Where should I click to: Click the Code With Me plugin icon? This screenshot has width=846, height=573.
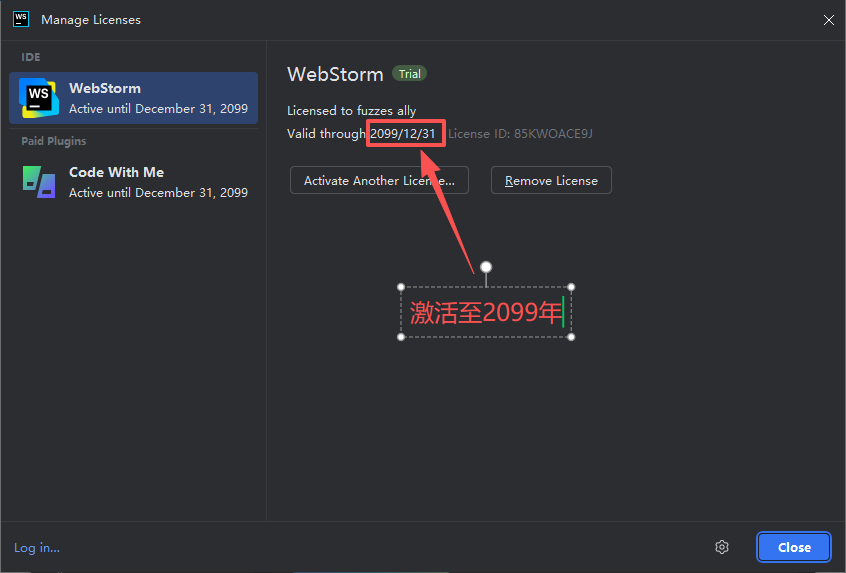tap(38, 182)
